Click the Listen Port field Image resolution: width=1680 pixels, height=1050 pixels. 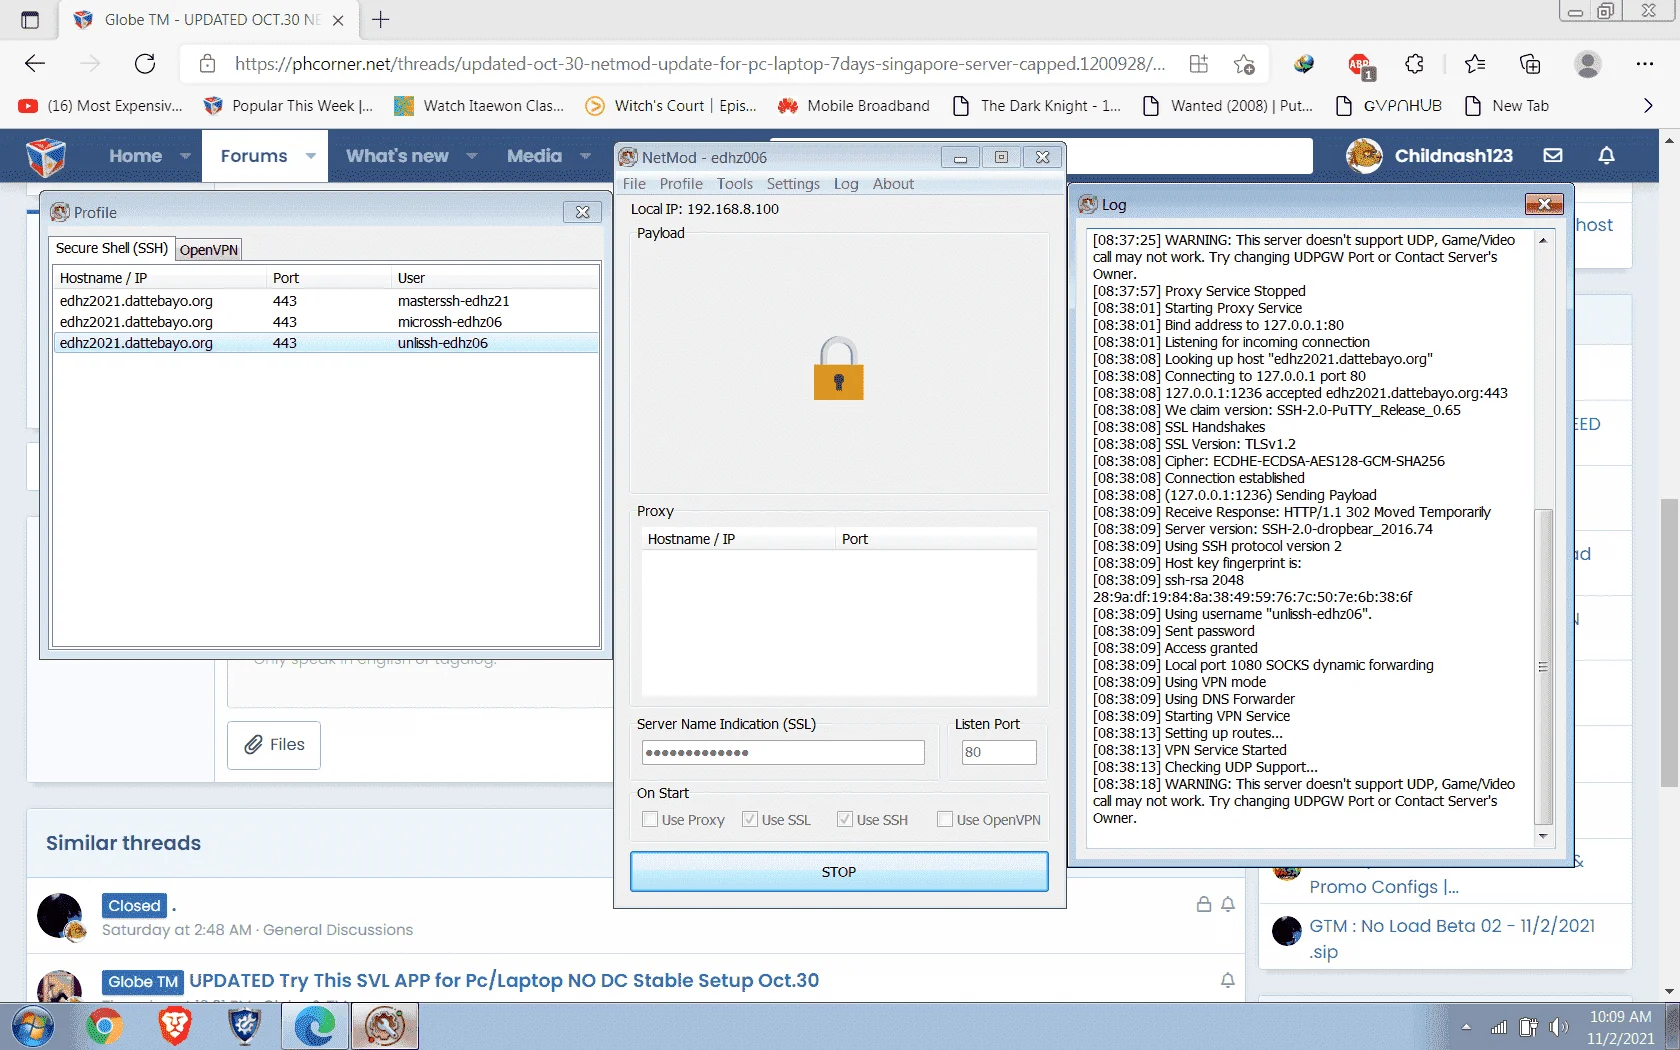click(x=999, y=752)
